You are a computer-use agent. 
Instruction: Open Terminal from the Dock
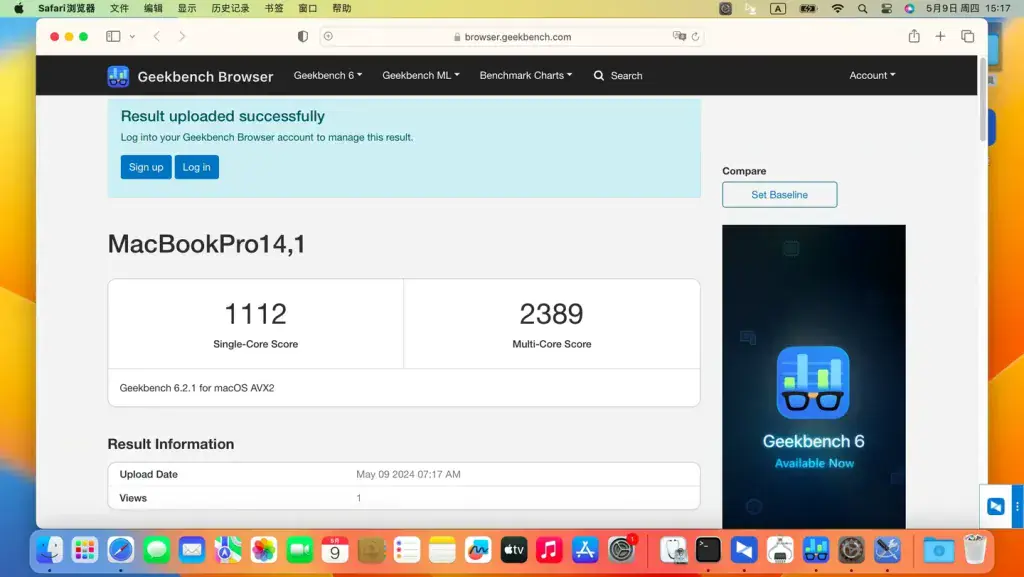pyautogui.click(x=709, y=550)
